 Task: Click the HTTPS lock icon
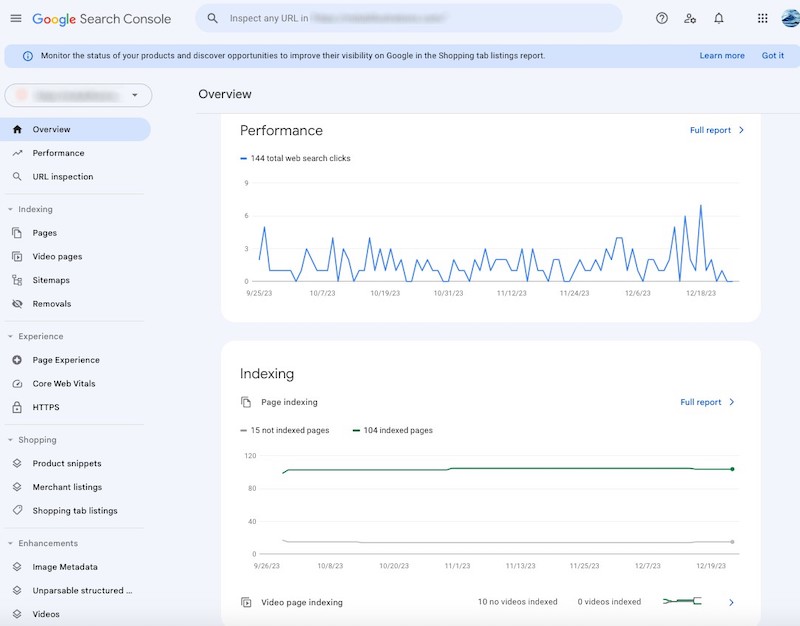click(x=17, y=407)
